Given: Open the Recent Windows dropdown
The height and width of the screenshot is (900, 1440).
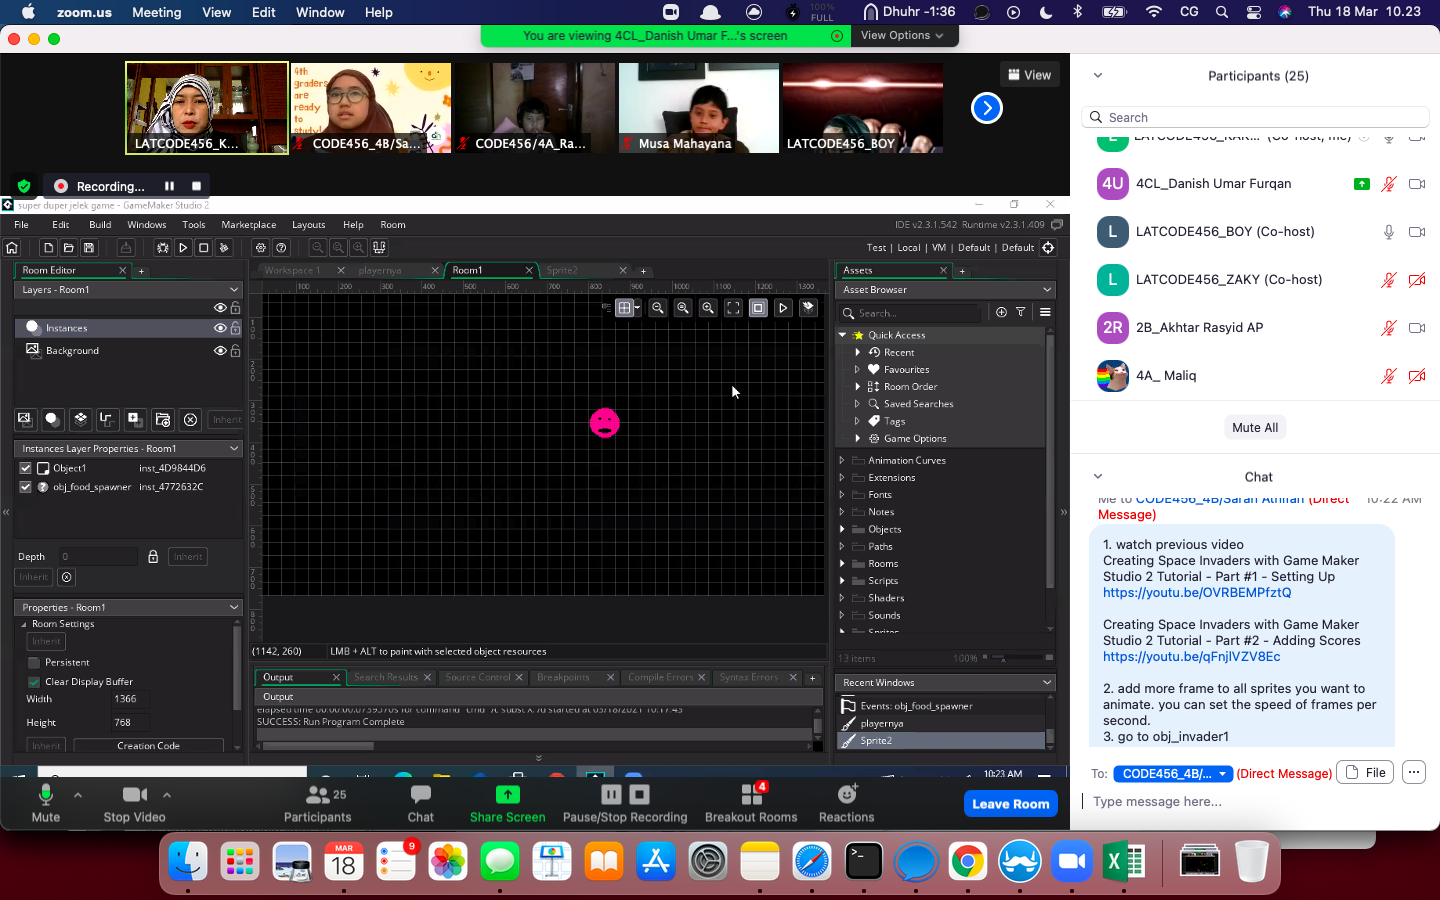Looking at the screenshot, I should tap(1047, 683).
